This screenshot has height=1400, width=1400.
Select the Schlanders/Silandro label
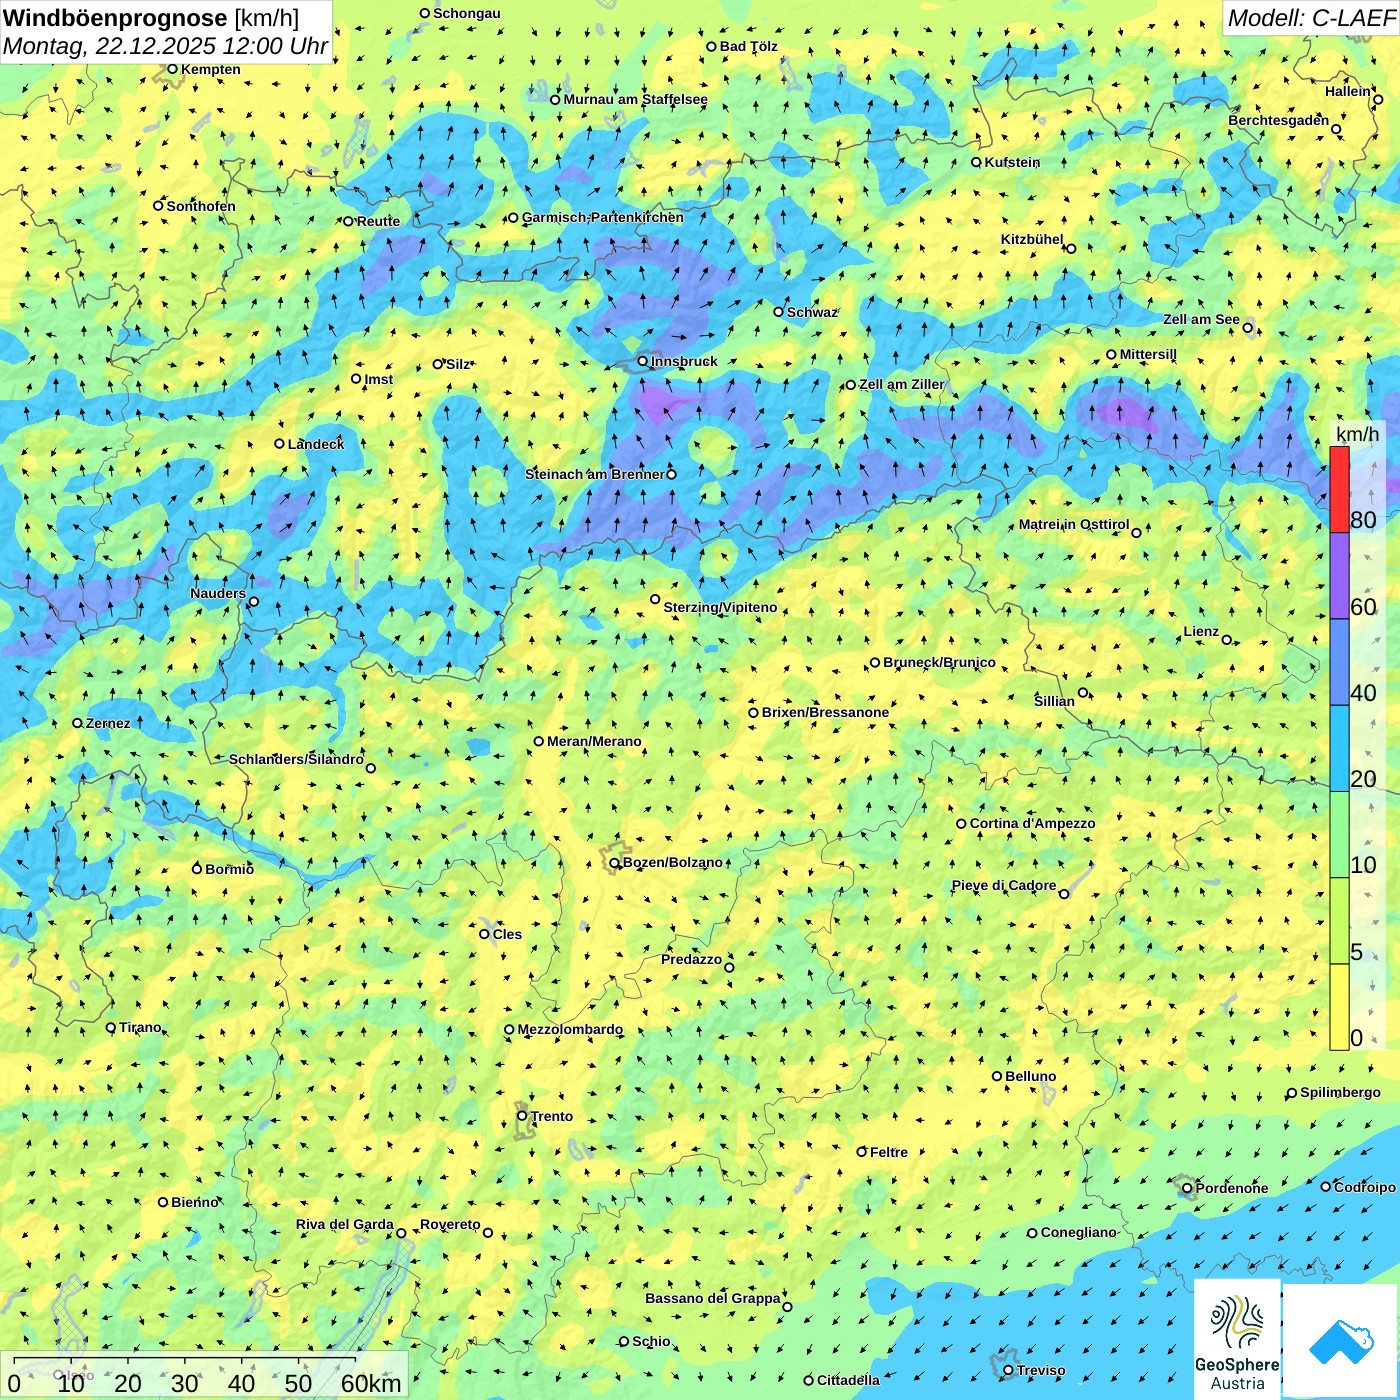coord(296,759)
